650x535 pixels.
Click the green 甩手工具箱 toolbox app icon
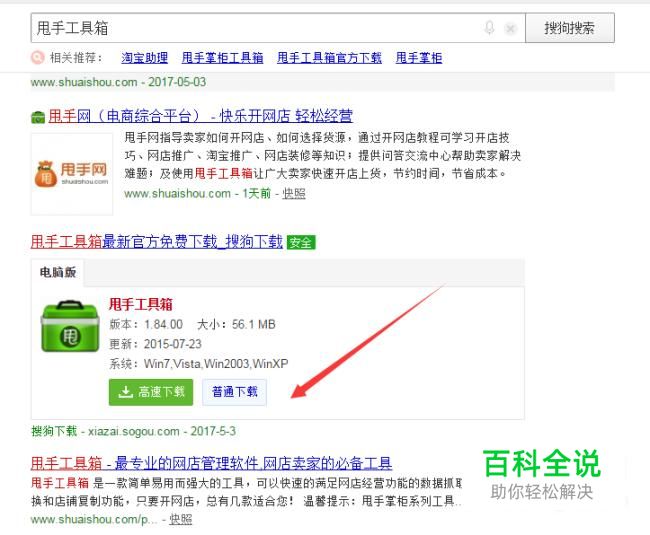pos(70,326)
